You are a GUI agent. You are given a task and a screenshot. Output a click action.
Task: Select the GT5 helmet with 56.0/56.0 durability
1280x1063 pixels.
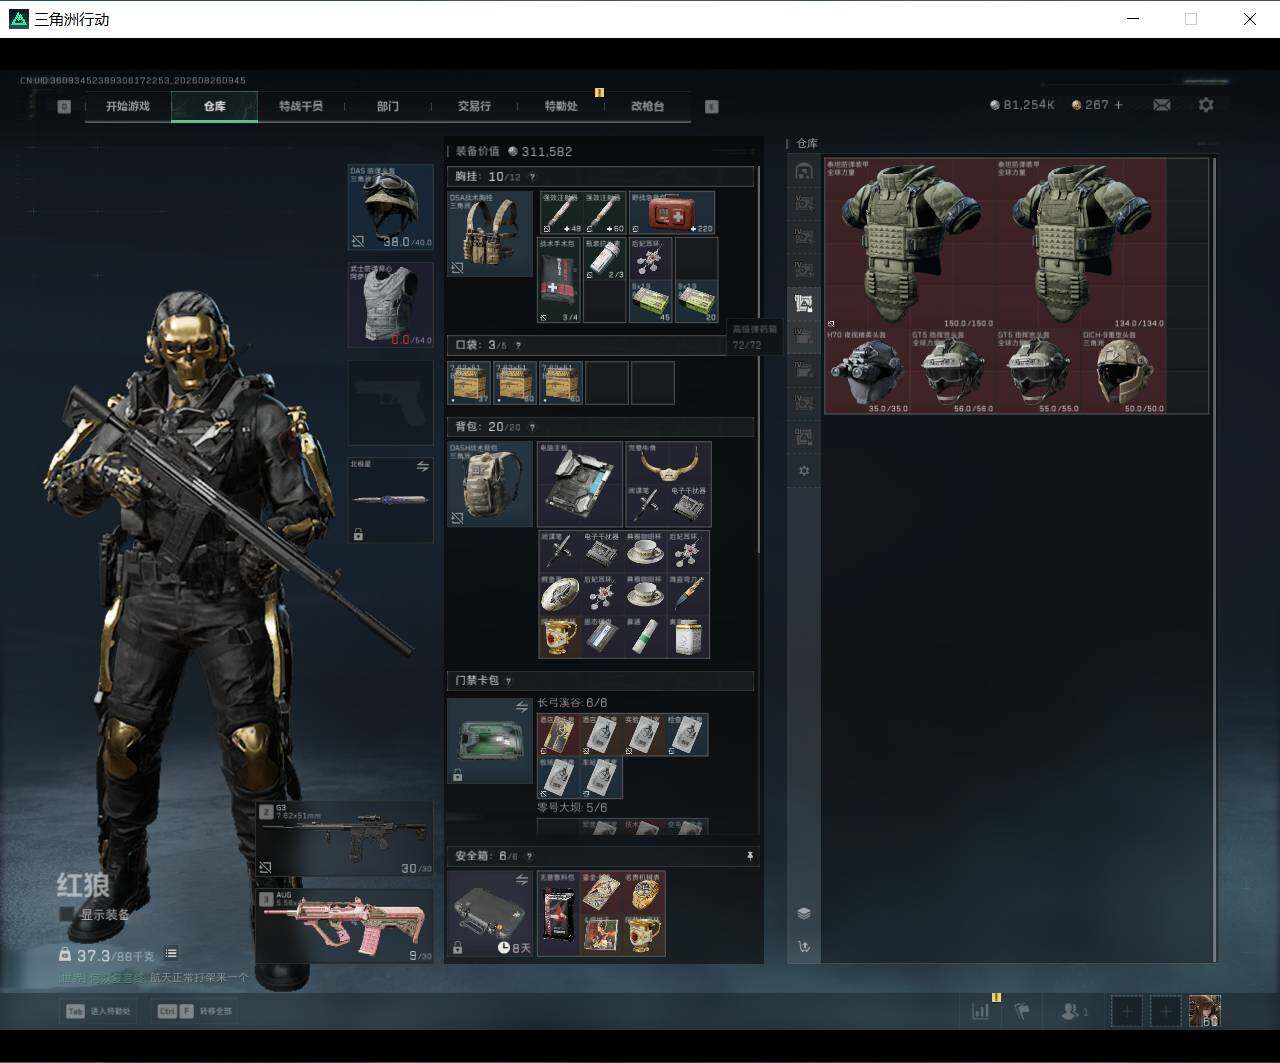[x=953, y=371]
